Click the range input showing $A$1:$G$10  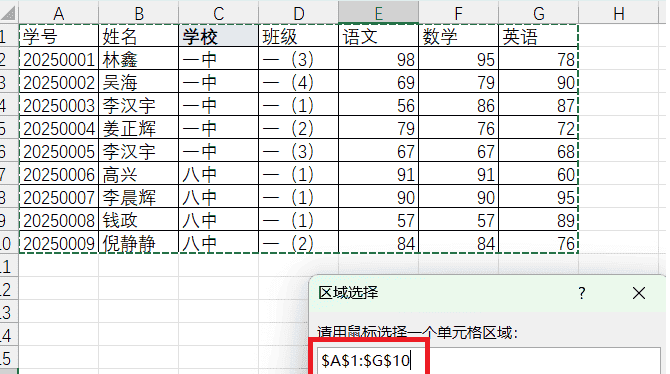tap(488, 361)
